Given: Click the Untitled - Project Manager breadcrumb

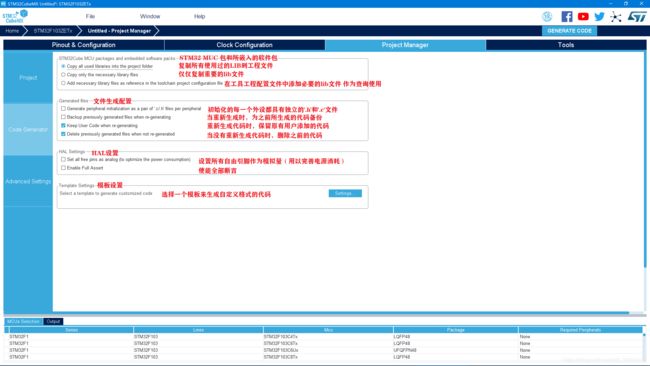Looking at the screenshot, I should tap(119, 31).
